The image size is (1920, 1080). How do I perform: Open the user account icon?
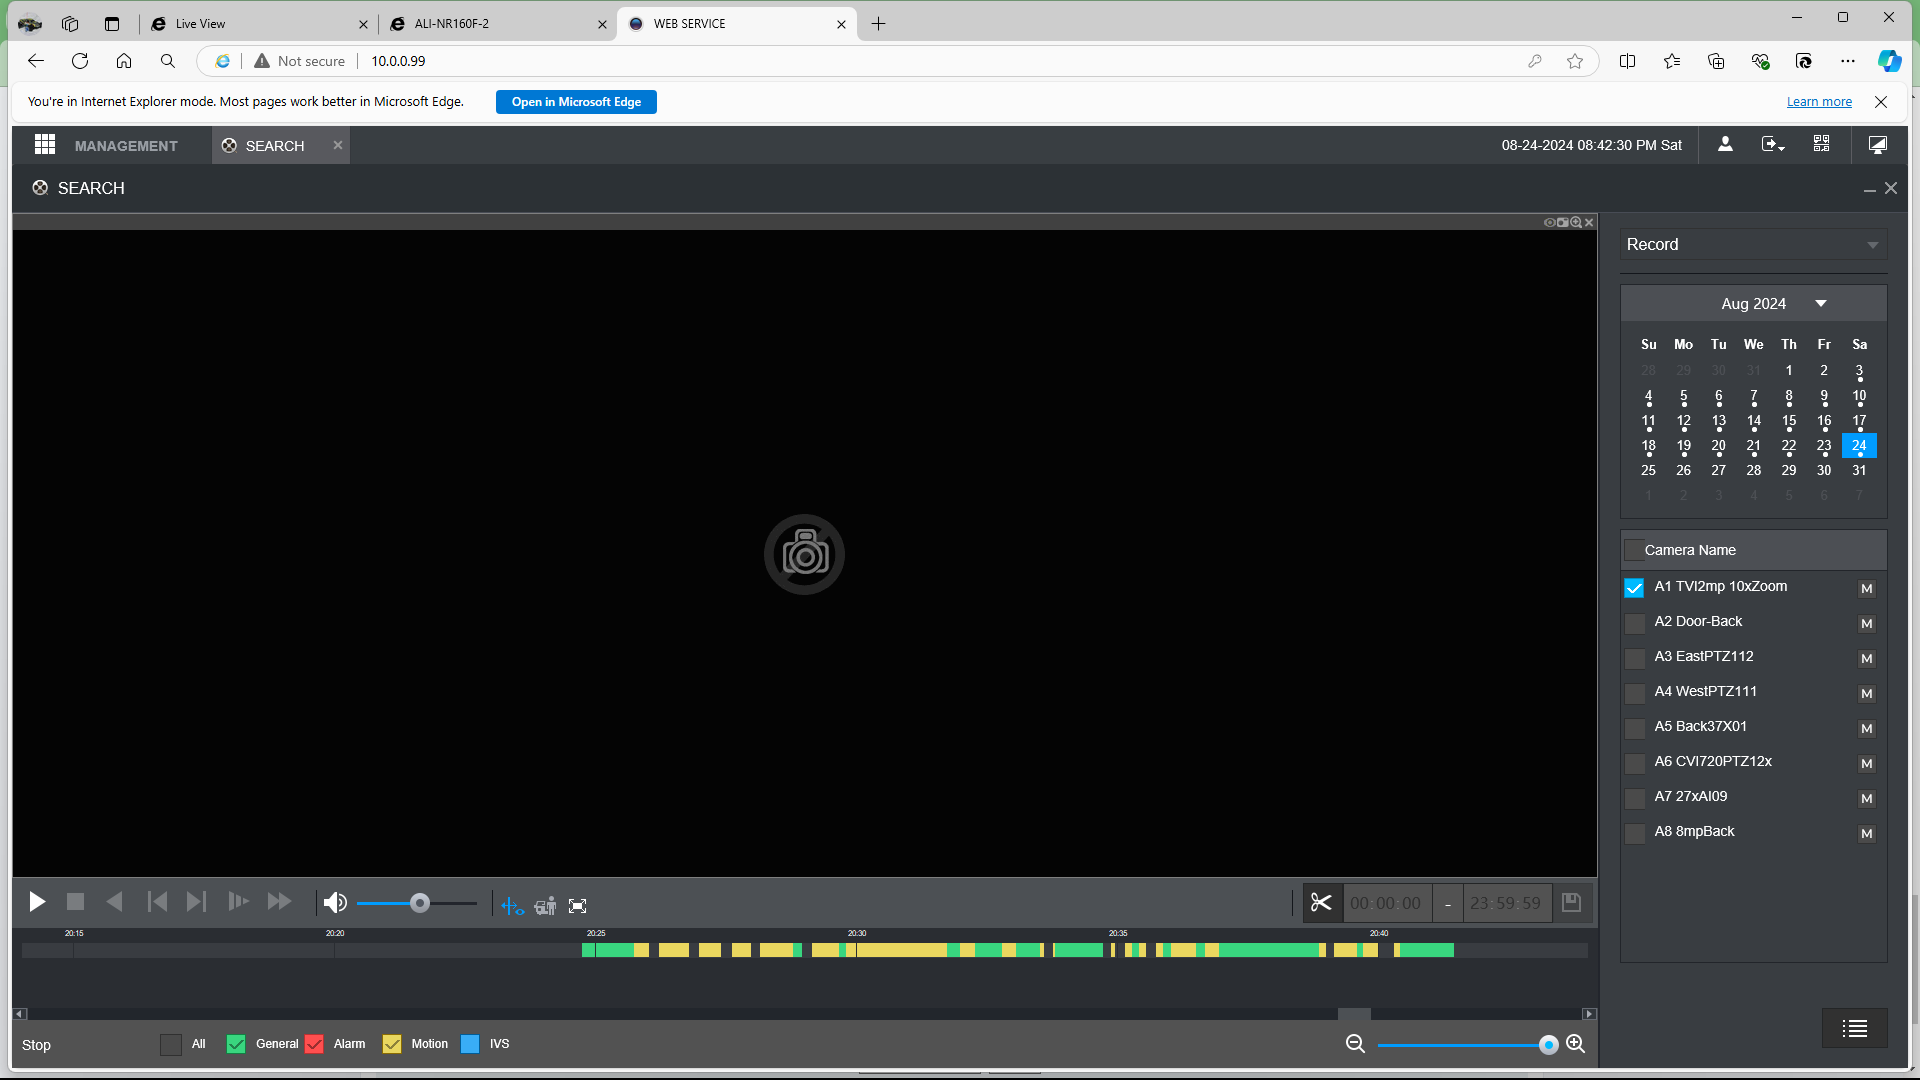coord(1725,145)
